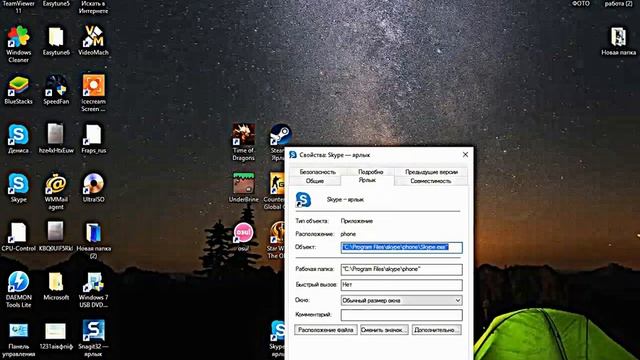This screenshot has height=360, width=640.
Task: Select the Skype shortcut labeled Дениса
Action: pyautogui.click(x=18, y=135)
